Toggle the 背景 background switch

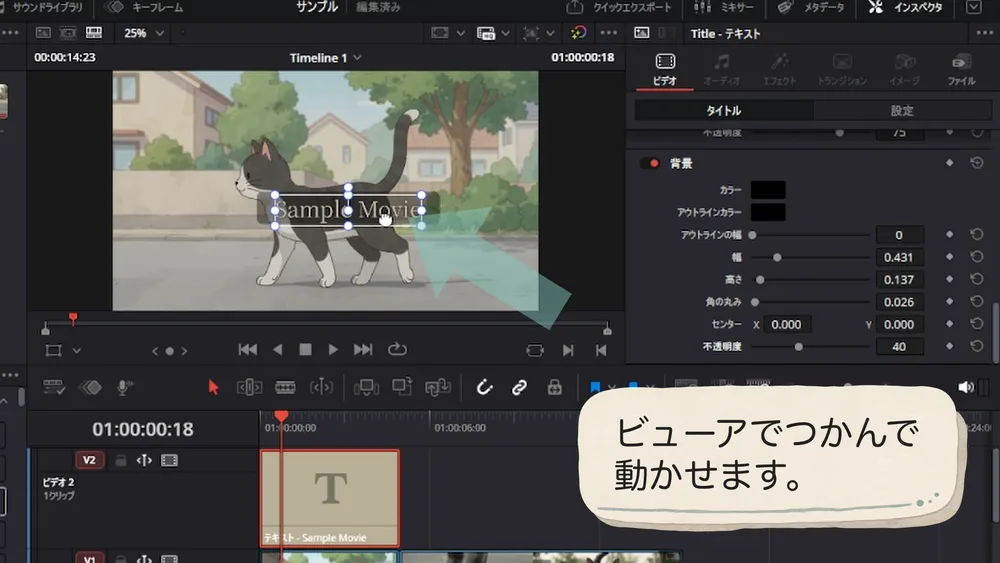coord(650,163)
